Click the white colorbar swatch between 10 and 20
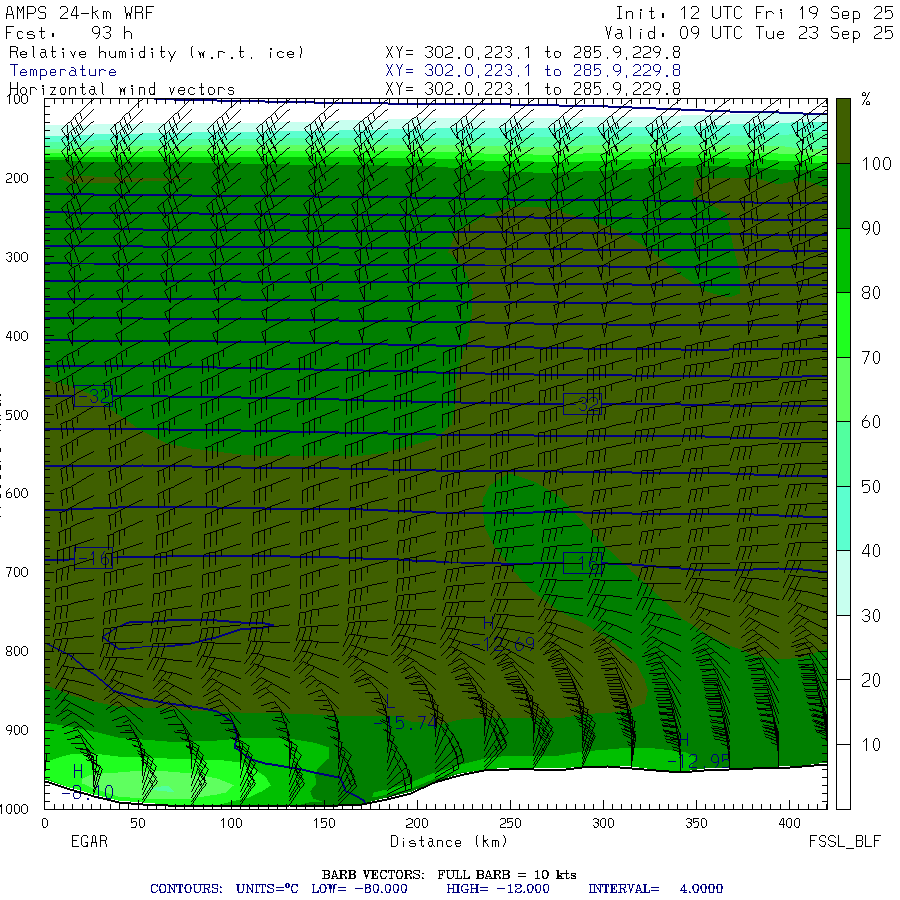The image size is (900, 900). 843,712
